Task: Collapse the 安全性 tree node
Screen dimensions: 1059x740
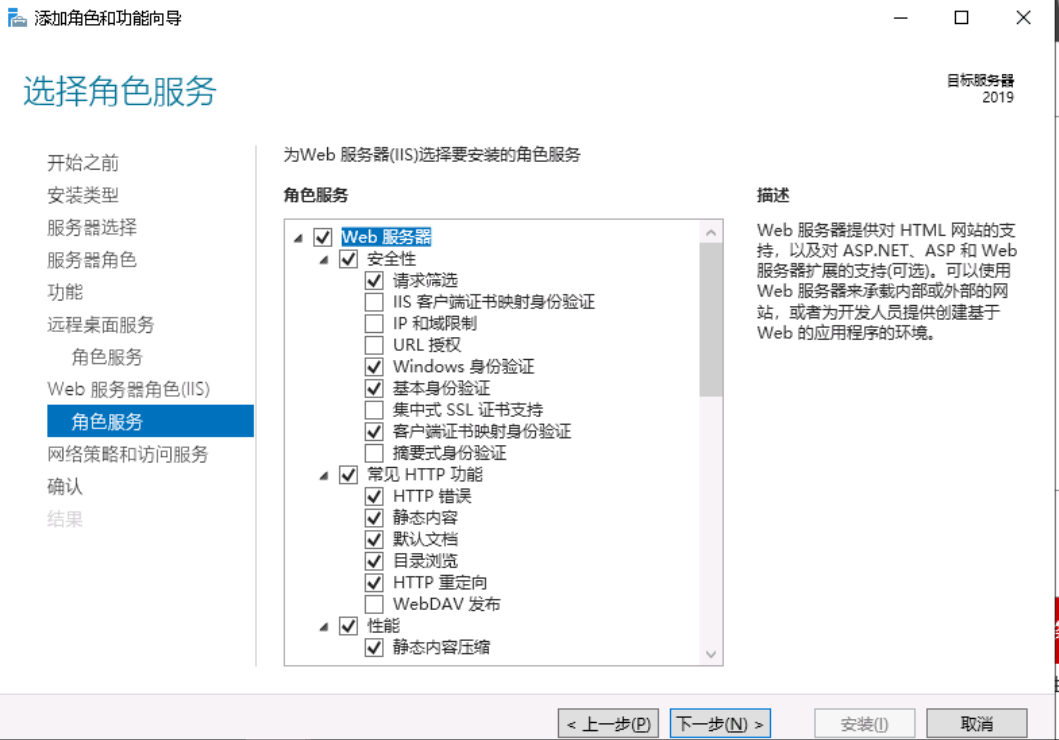Action: [324, 259]
